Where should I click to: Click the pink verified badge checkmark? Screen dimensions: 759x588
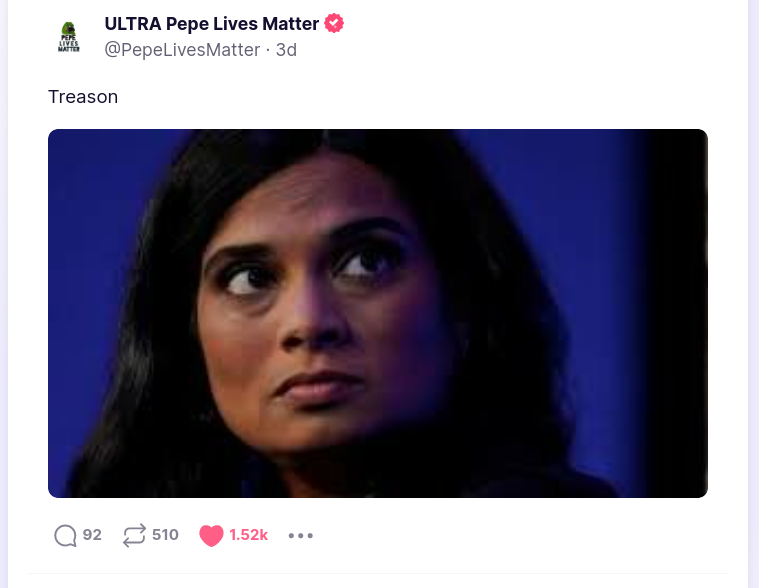pyautogui.click(x=334, y=23)
